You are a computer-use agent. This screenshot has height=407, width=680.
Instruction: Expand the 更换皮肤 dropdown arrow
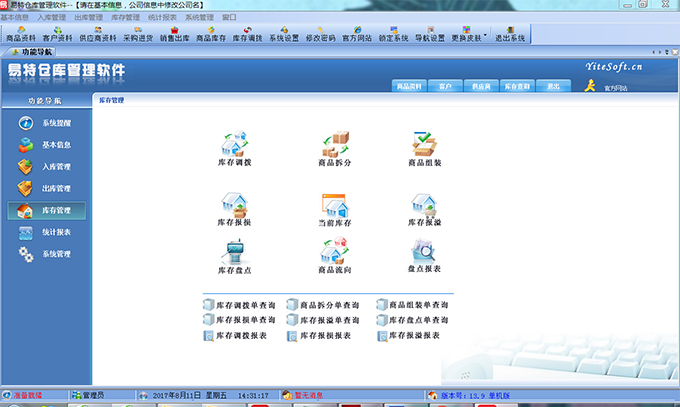[x=485, y=34]
